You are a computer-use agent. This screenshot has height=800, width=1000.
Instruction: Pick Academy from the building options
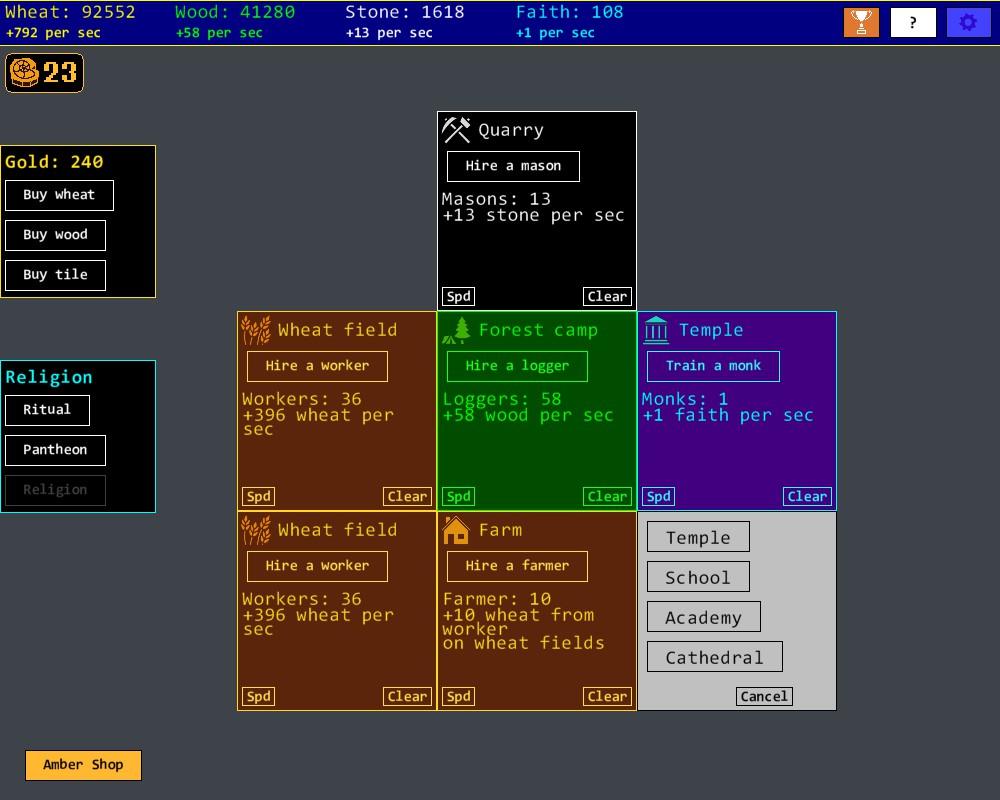(x=703, y=617)
